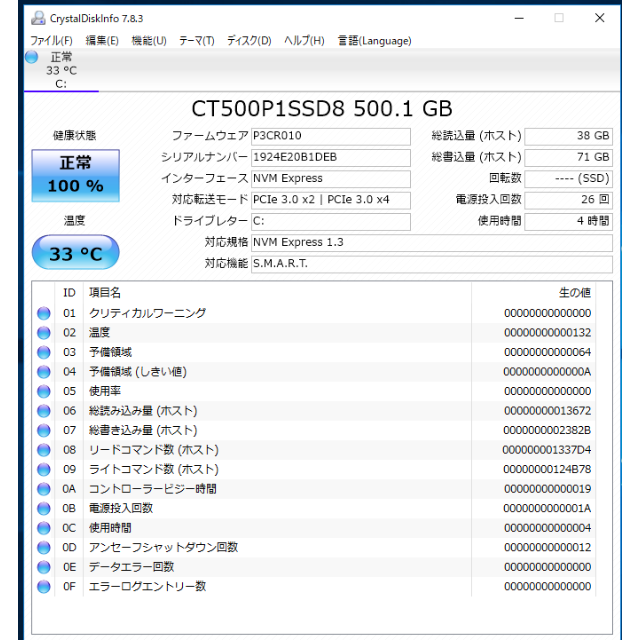Viewport: 640px width, 640px height.
Task: Click raw value 00000001337D4
Action: click(x=547, y=450)
